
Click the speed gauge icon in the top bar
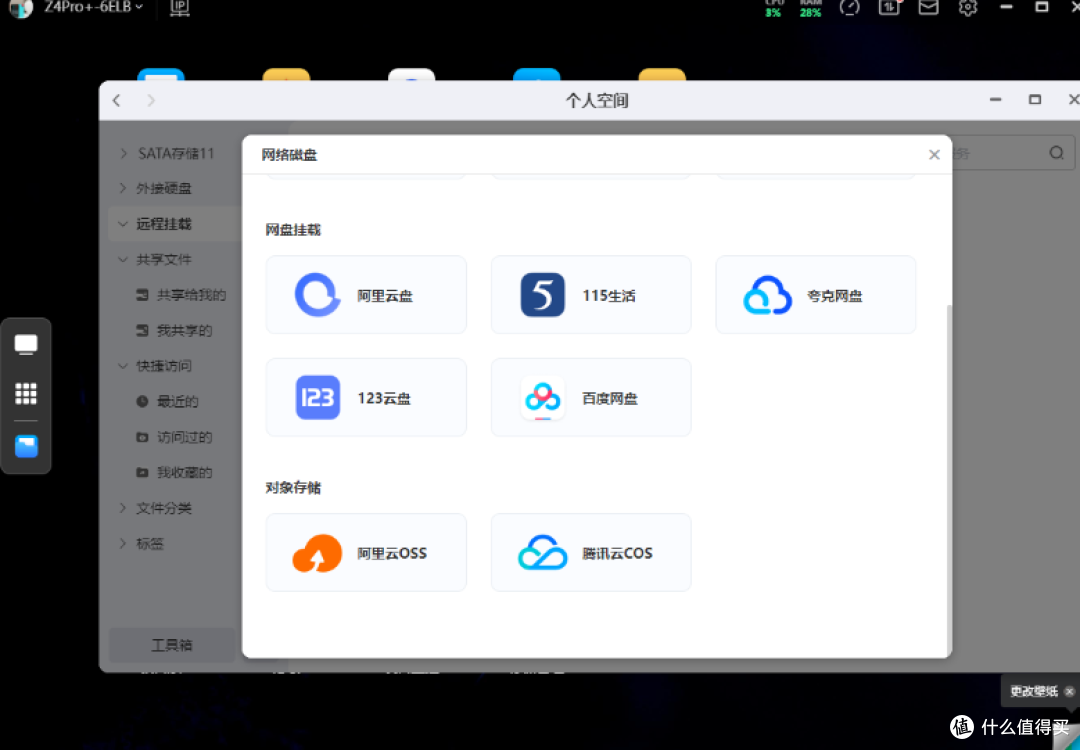(849, 8)
